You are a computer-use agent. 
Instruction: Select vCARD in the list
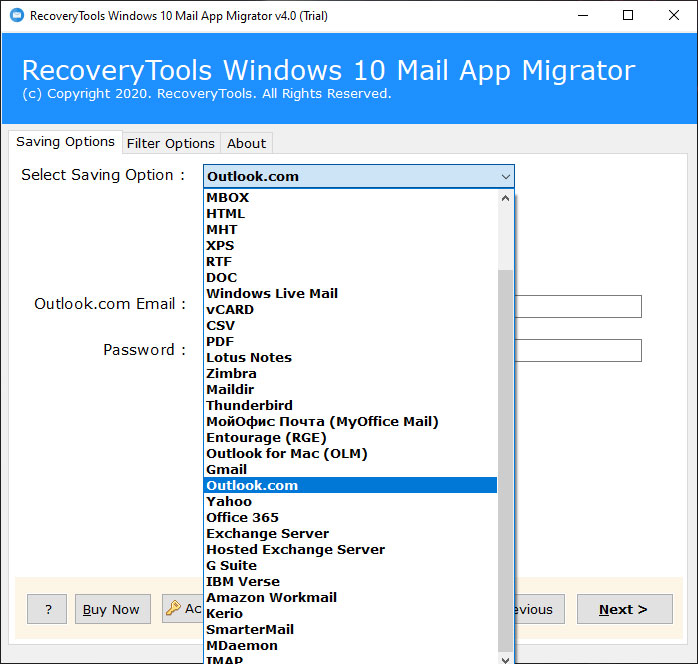[351, 310]
